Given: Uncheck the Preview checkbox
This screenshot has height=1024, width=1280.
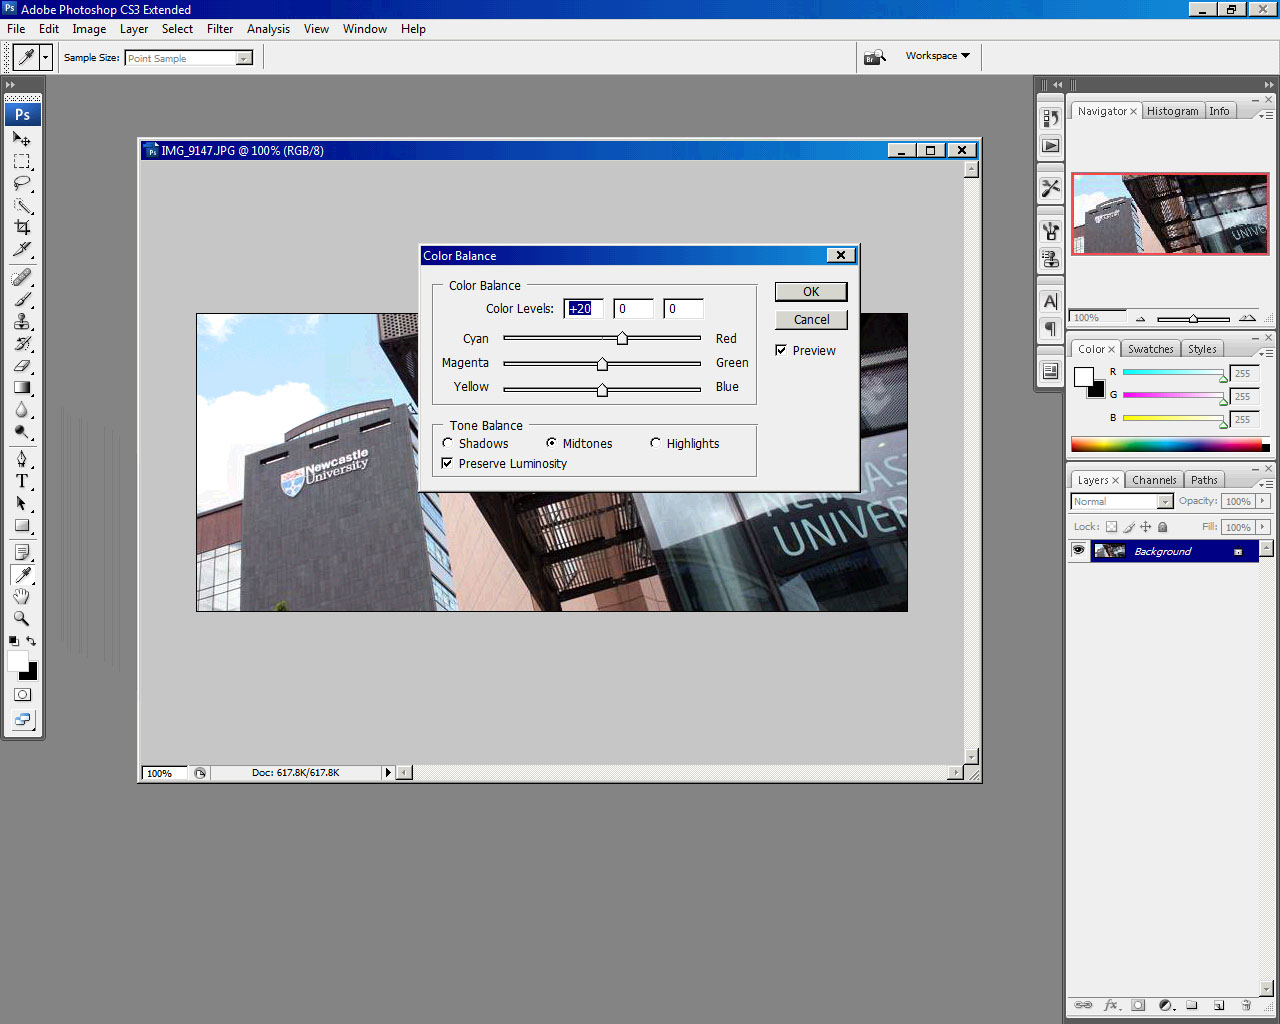Looking at the screenshot, I should [781, 350].
